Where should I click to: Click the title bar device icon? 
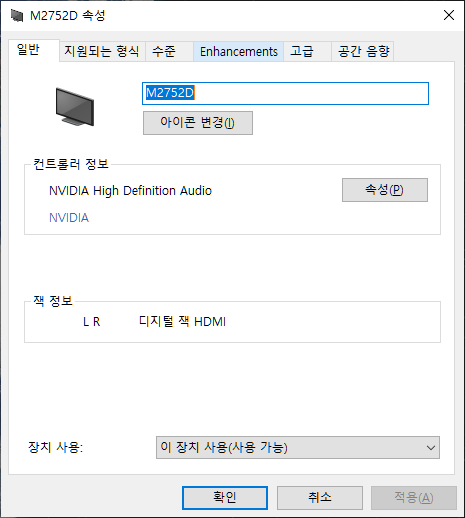(17, 15)
